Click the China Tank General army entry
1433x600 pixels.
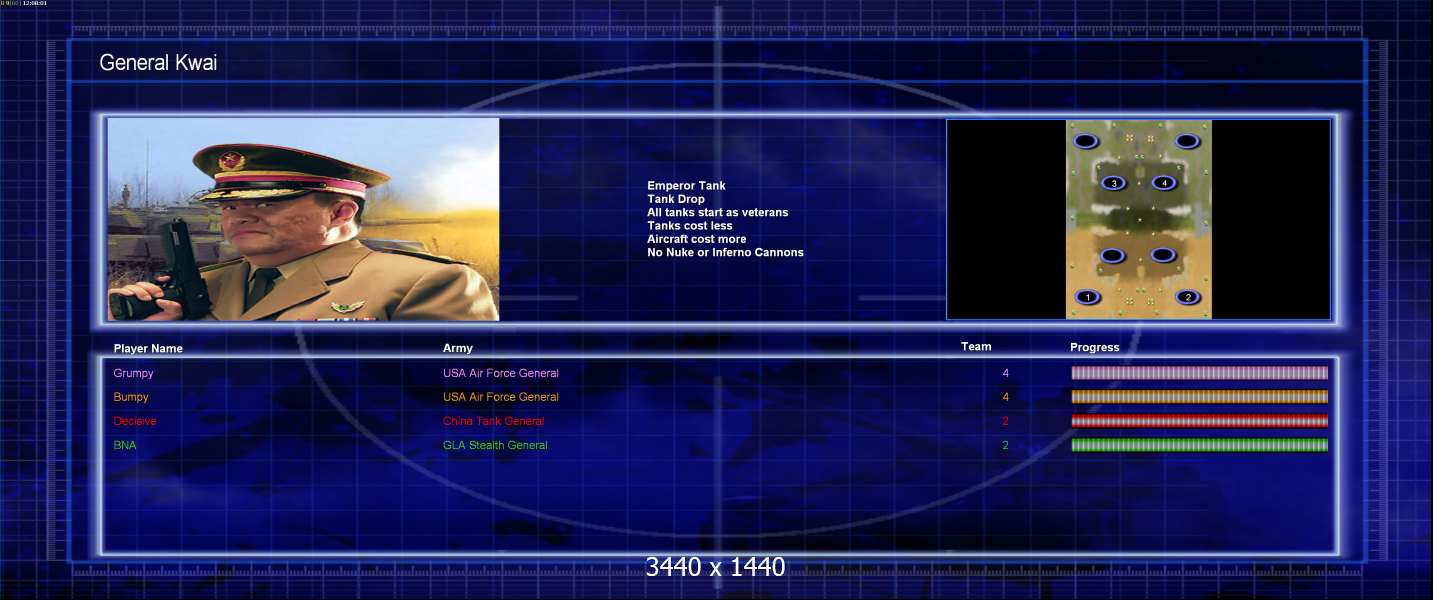pyautogui.click(x=494, y=421)
